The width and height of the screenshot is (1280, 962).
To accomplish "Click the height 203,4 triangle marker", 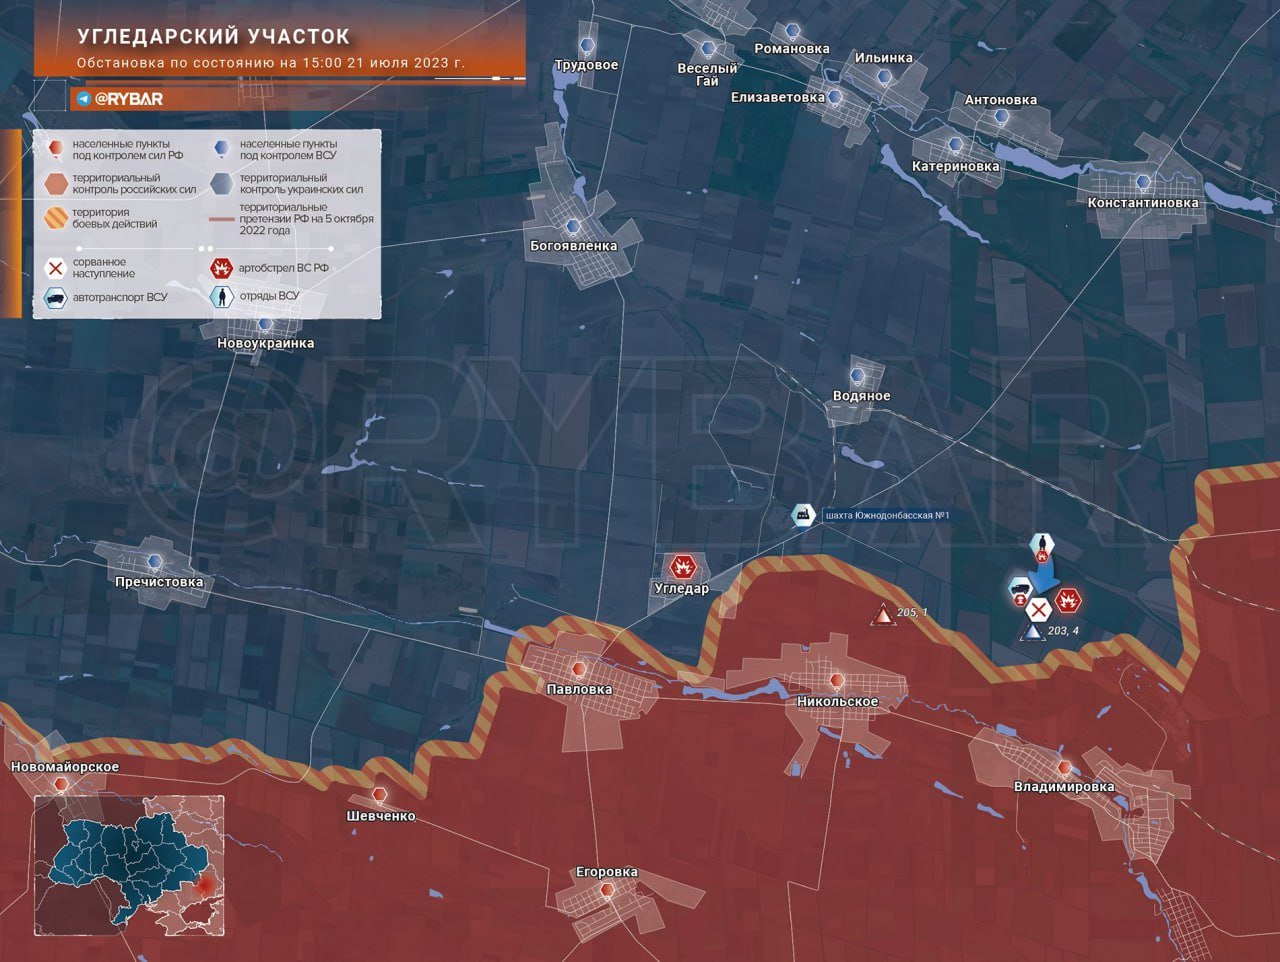I will click(1030, 633).
